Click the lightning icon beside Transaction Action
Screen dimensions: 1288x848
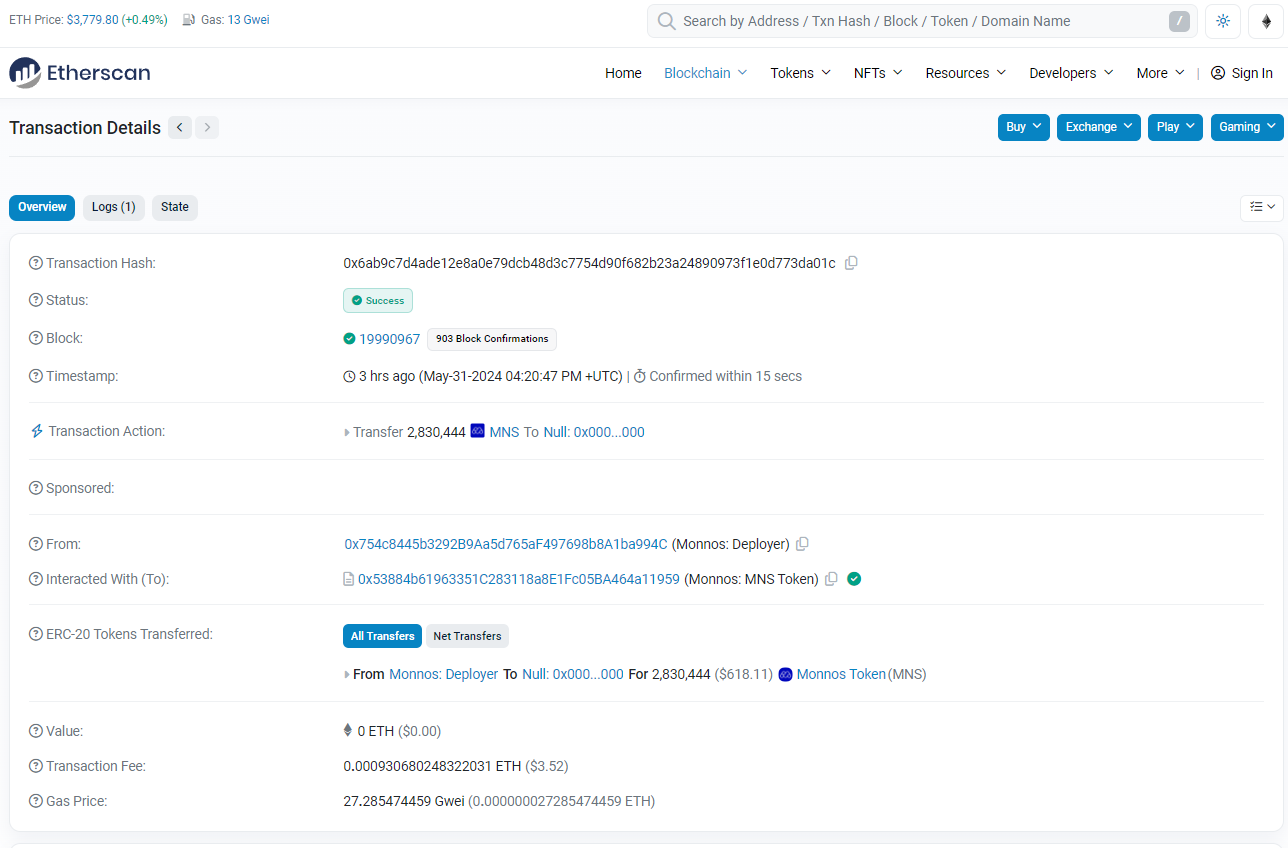point(37,431)
